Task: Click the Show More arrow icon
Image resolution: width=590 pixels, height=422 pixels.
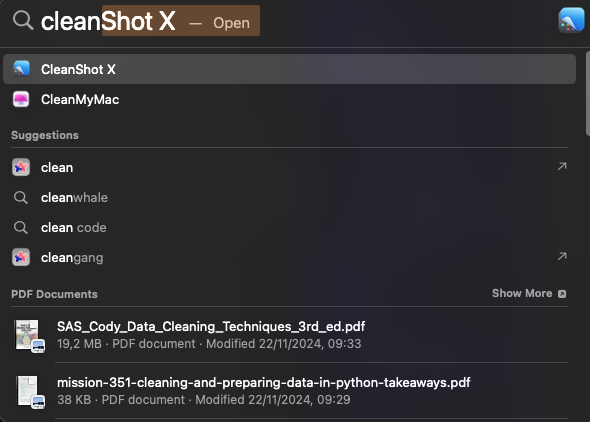Action: click(x=562, y=294)
